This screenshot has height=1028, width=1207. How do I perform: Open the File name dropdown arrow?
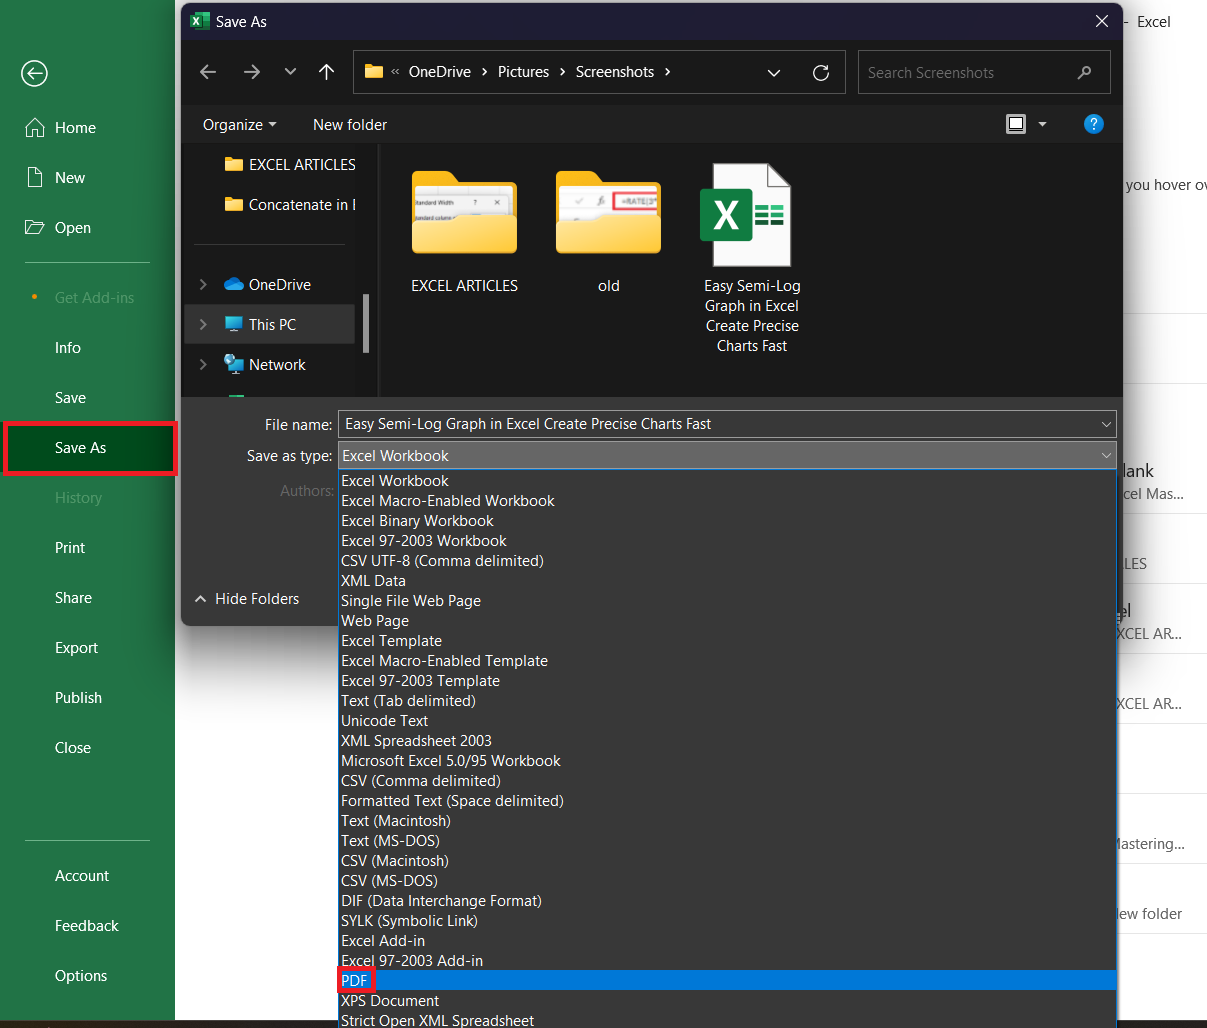1106,424
